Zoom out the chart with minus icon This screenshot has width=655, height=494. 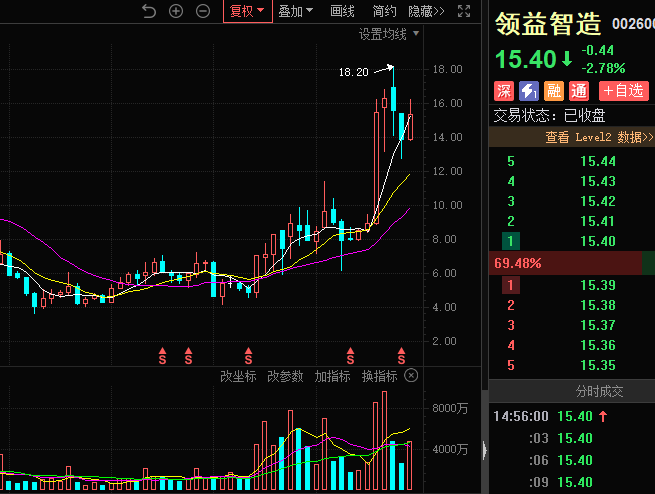point(203,11)
